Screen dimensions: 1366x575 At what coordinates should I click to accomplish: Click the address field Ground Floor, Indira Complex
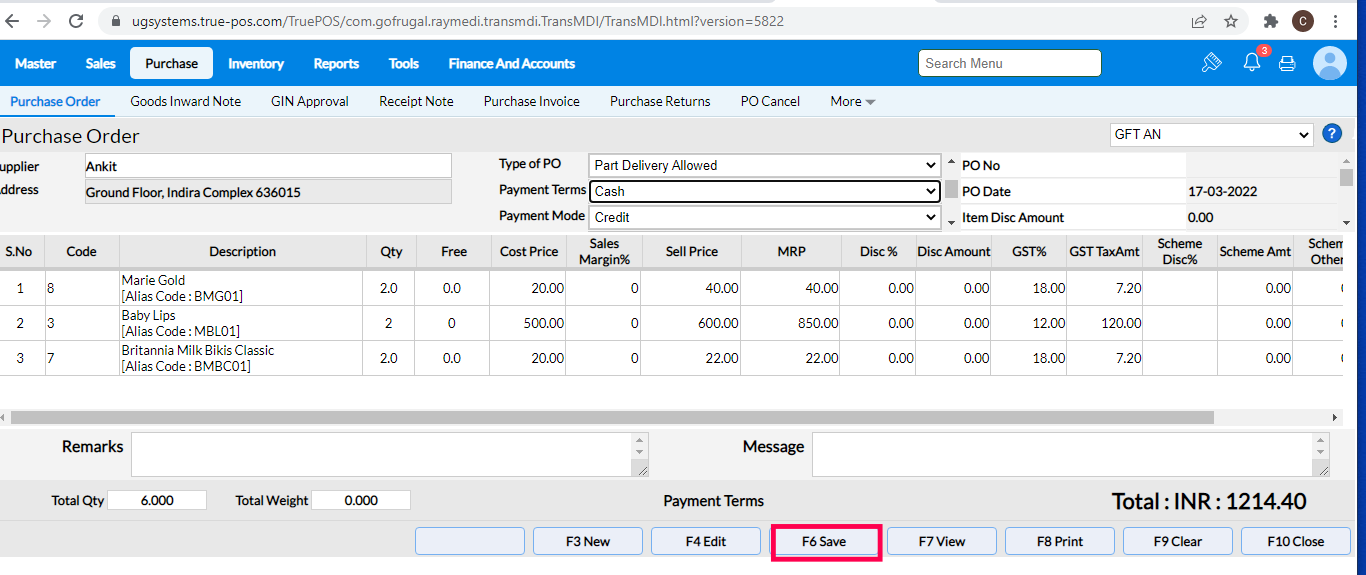268,192
